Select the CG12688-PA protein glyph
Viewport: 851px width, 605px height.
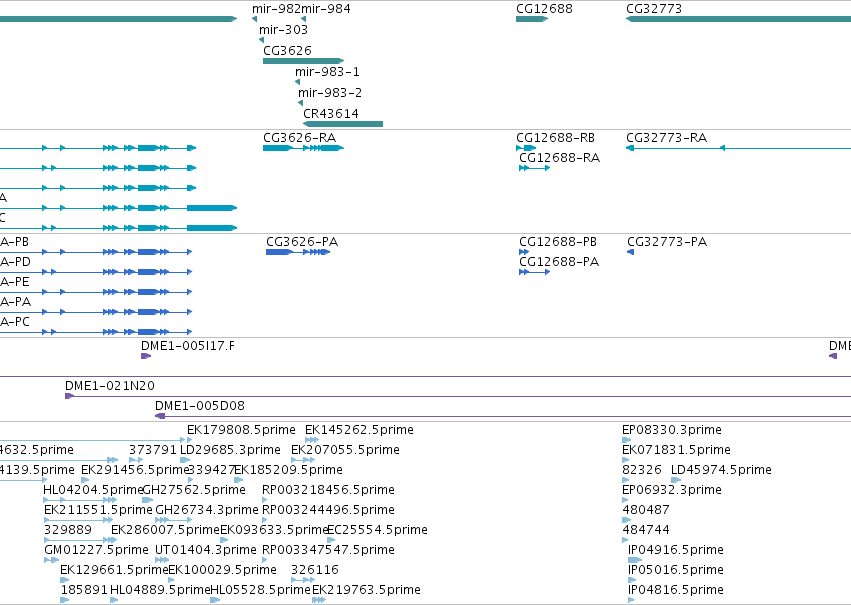pyautogui.click(x=535, y=272)
